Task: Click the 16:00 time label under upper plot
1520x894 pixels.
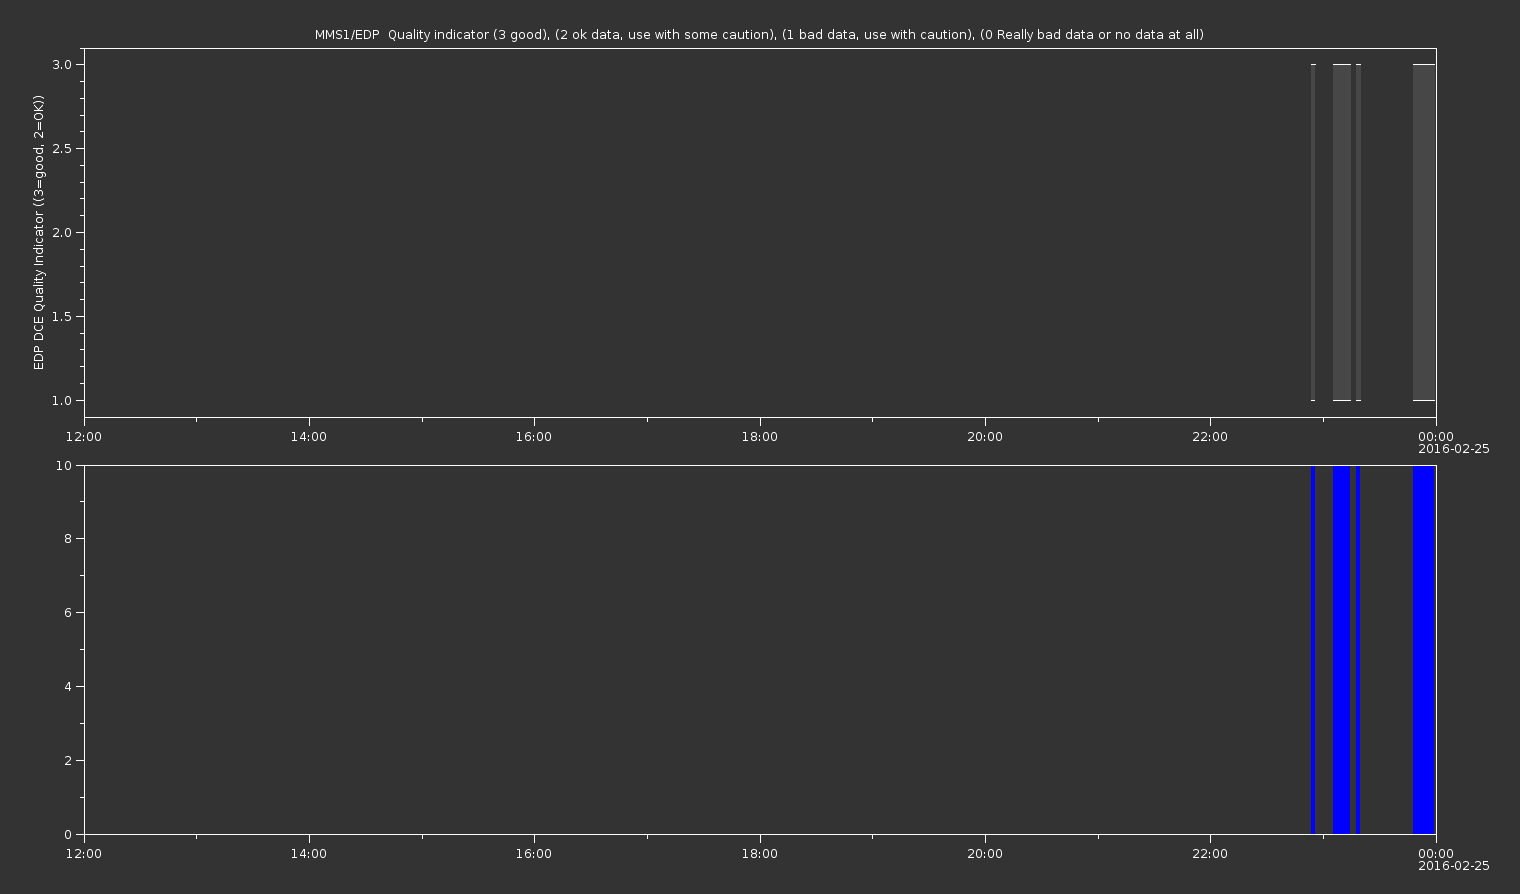Action: 534,436
